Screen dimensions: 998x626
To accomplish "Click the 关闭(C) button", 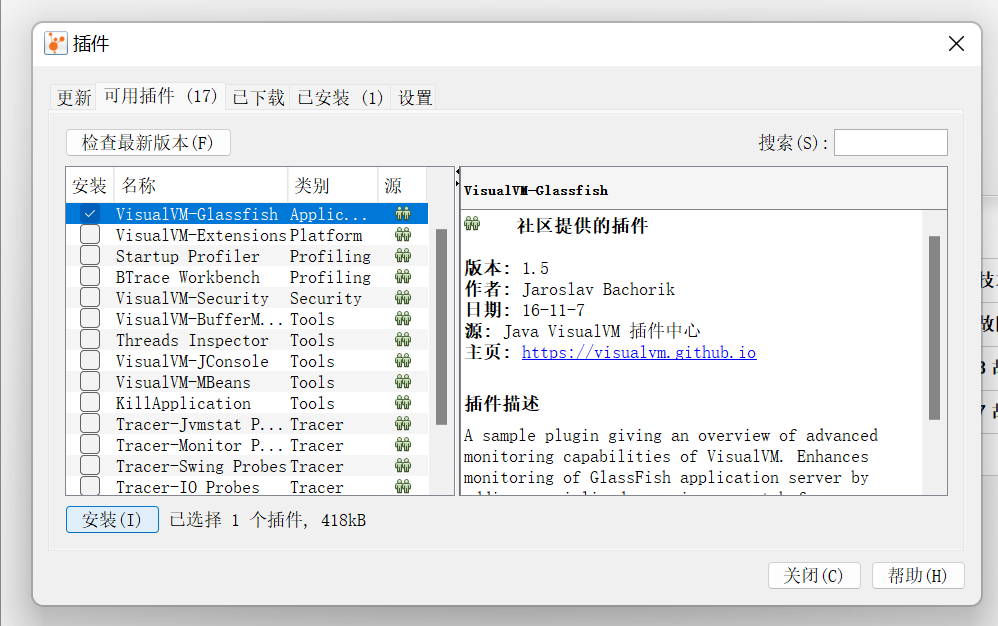I will point(814,576).
